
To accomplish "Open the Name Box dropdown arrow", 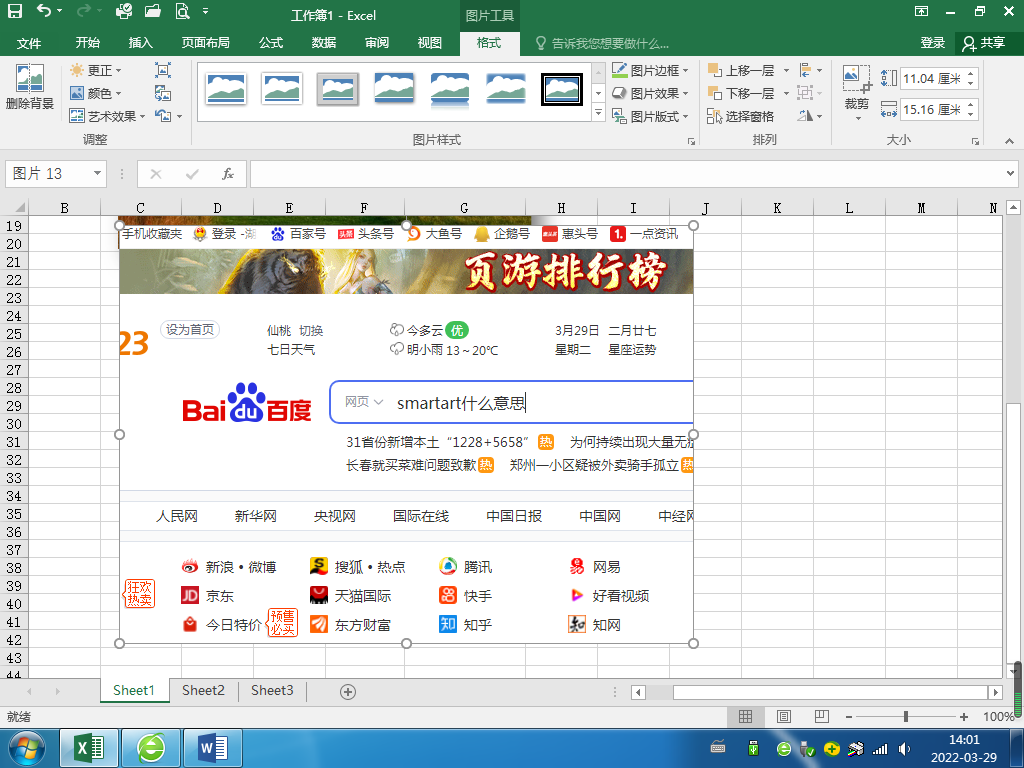I will (97, 174).
